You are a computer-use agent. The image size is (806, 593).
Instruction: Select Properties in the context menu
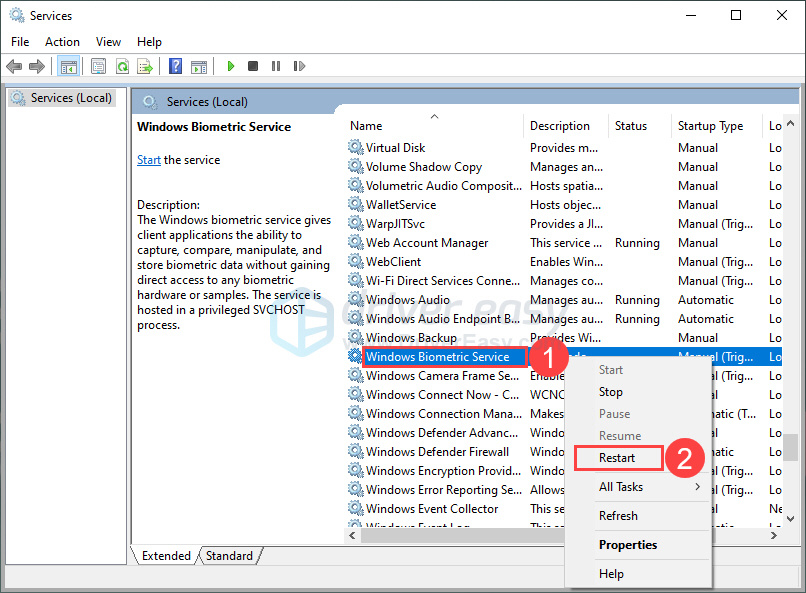click(628, 545)
